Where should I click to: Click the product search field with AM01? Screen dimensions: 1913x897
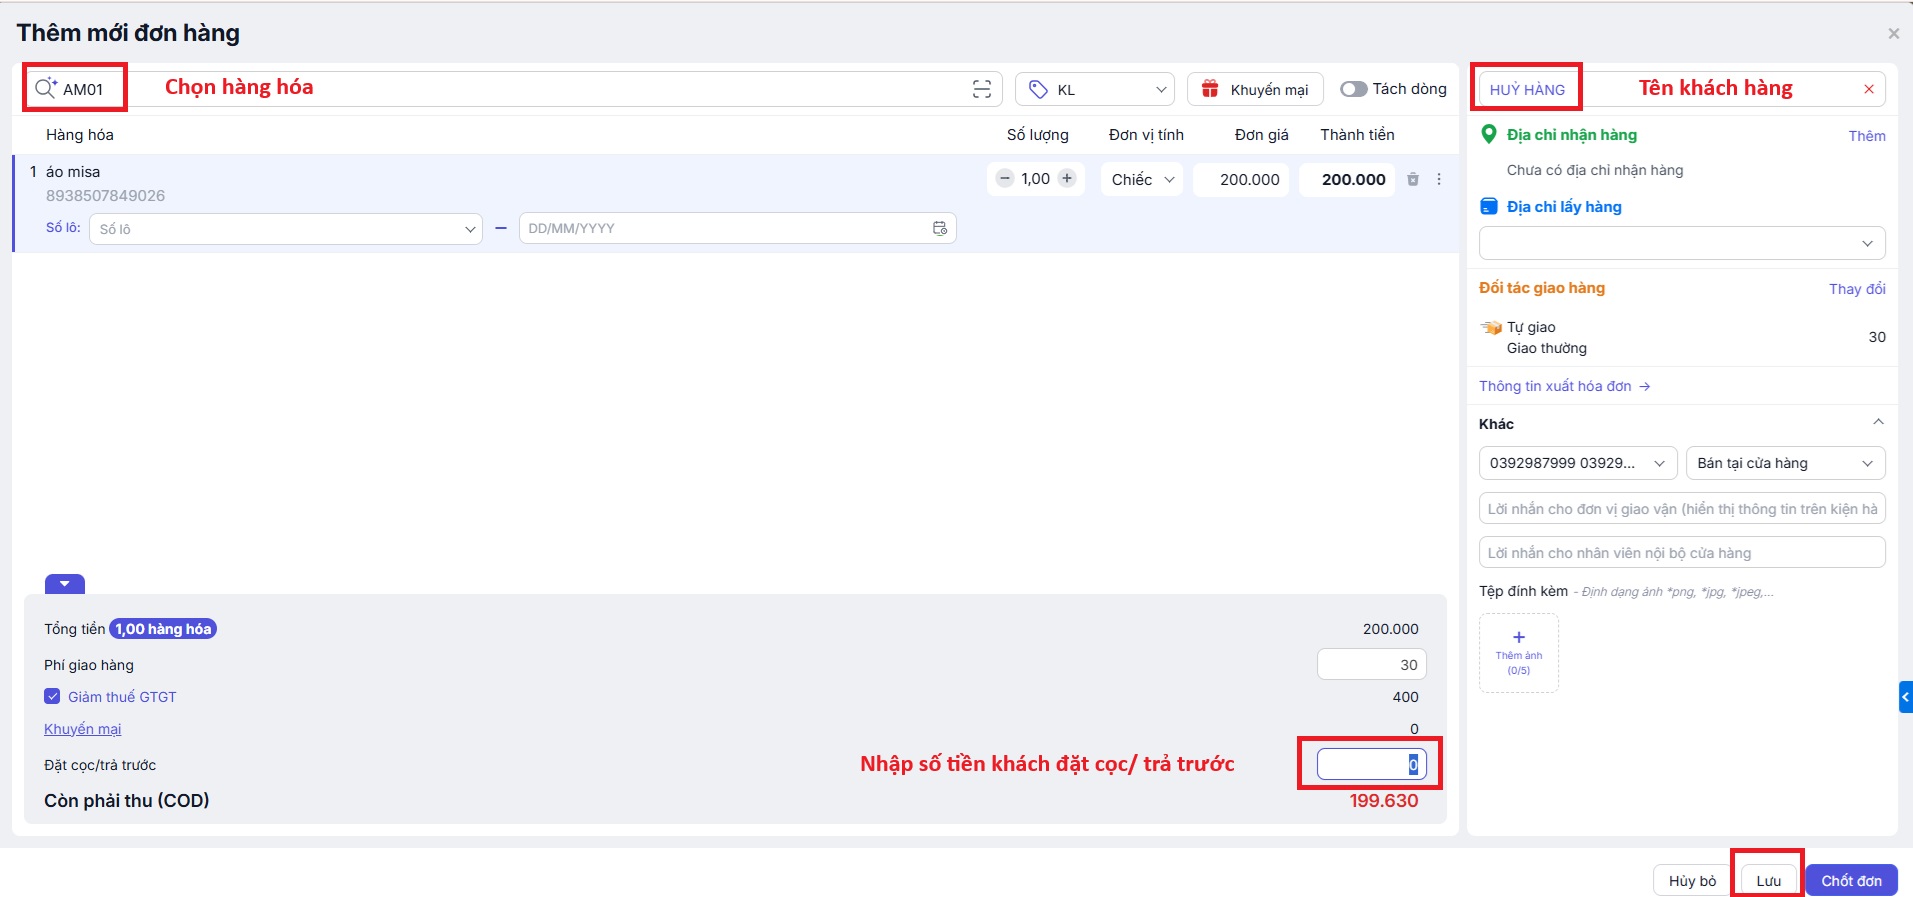click(x=513, y=89)
